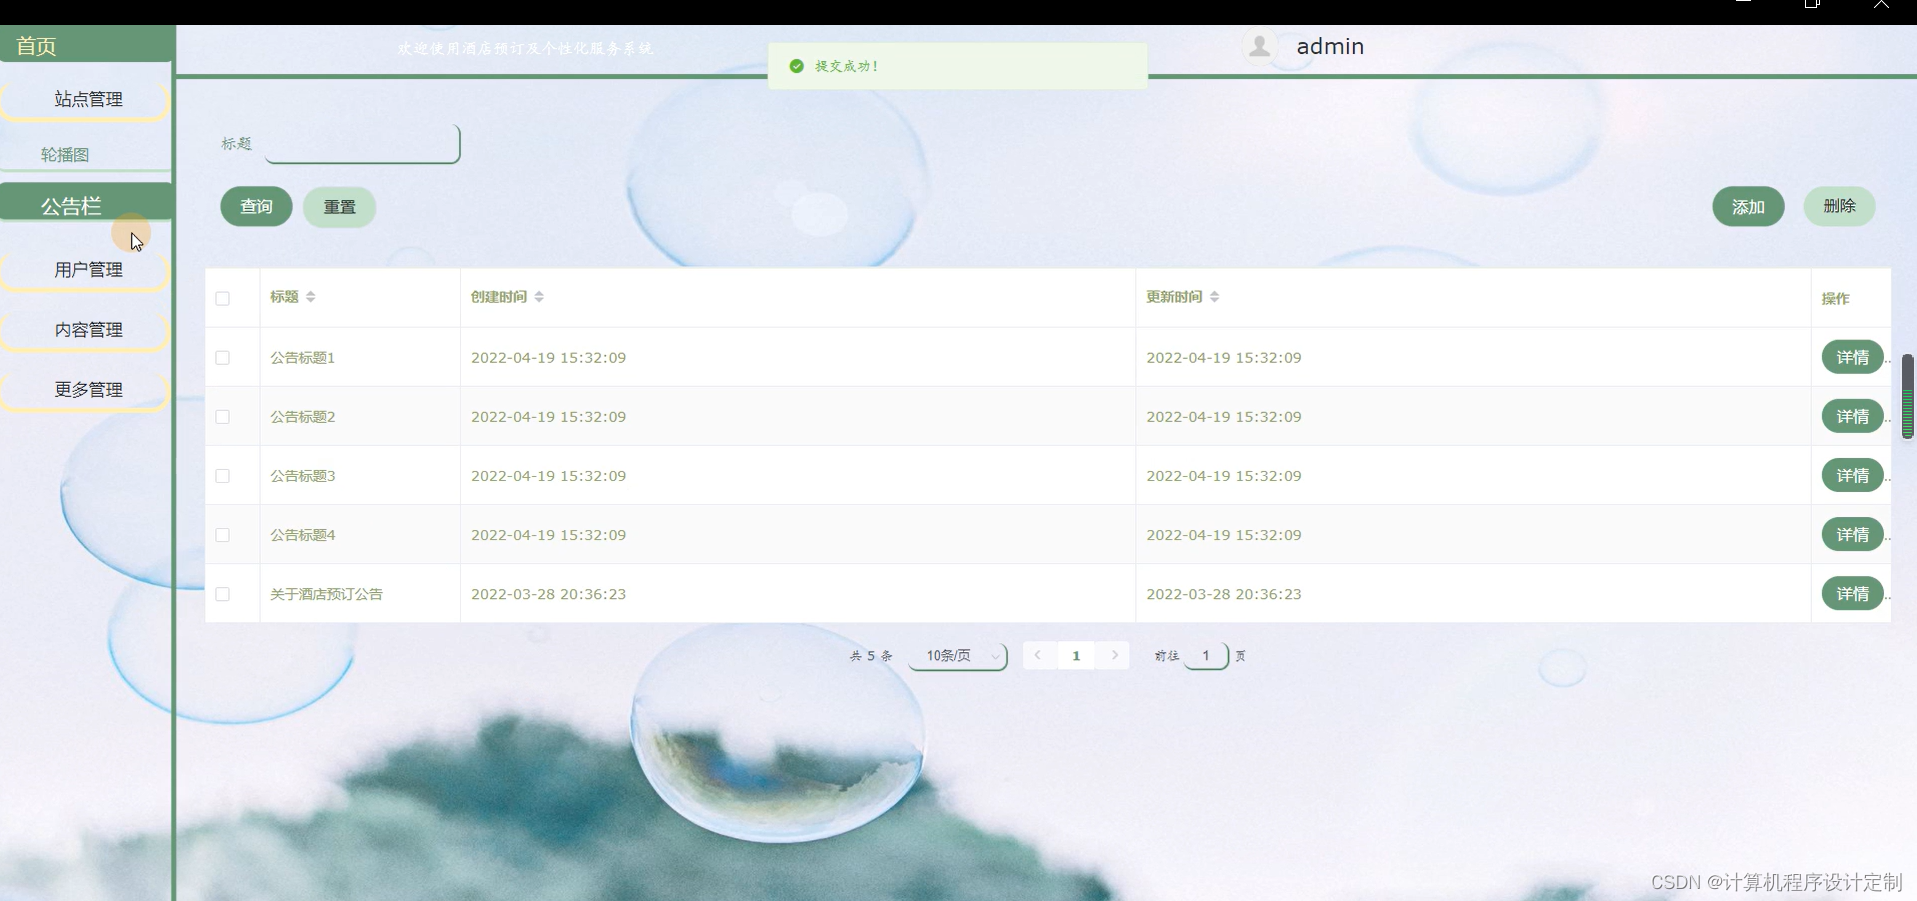This screenshot has width=1917, height=901.
Task: Click the green success check icon
Action: click(x=796, y=66)
